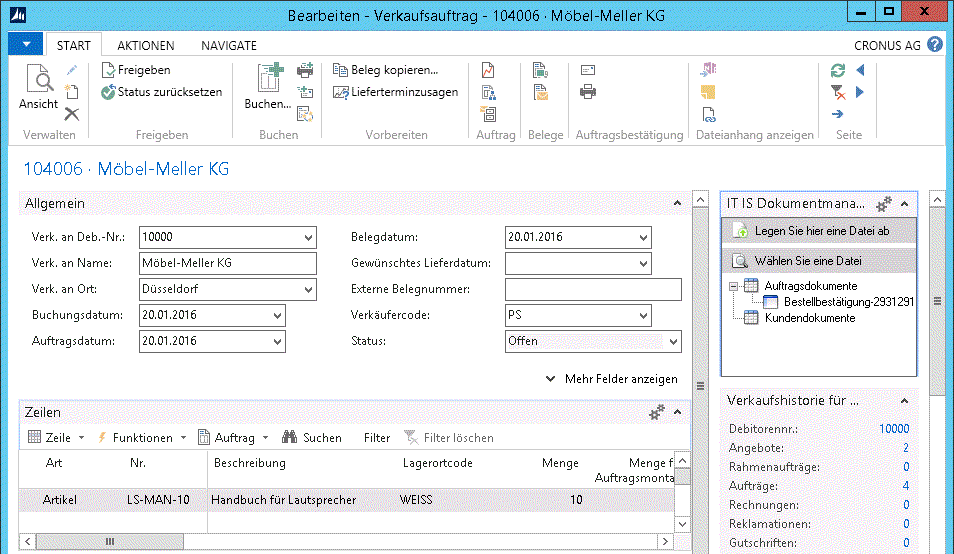Open the Funktionen menu

[142, 437]
